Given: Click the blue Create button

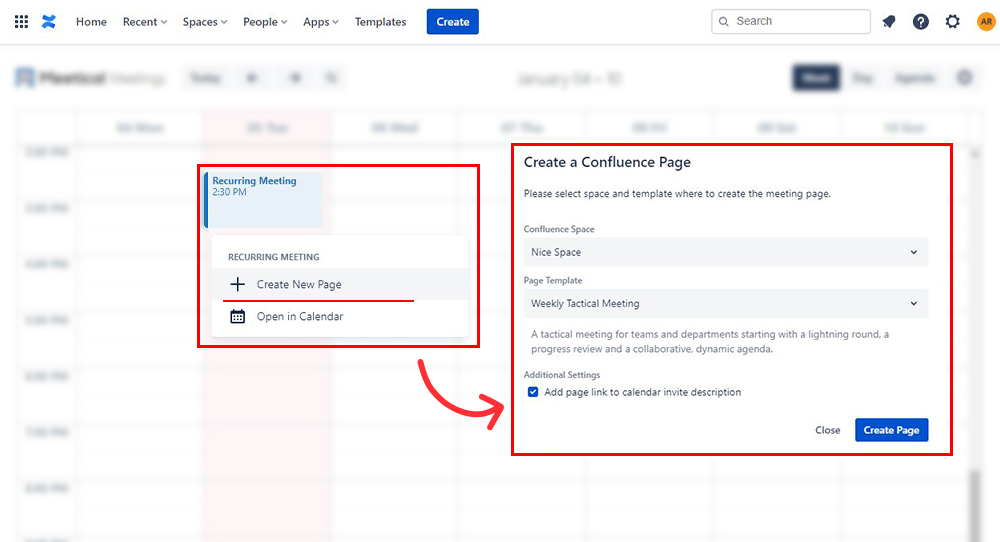Looking at the screenshot, I should pyautogui.click(x=453, y=22).
